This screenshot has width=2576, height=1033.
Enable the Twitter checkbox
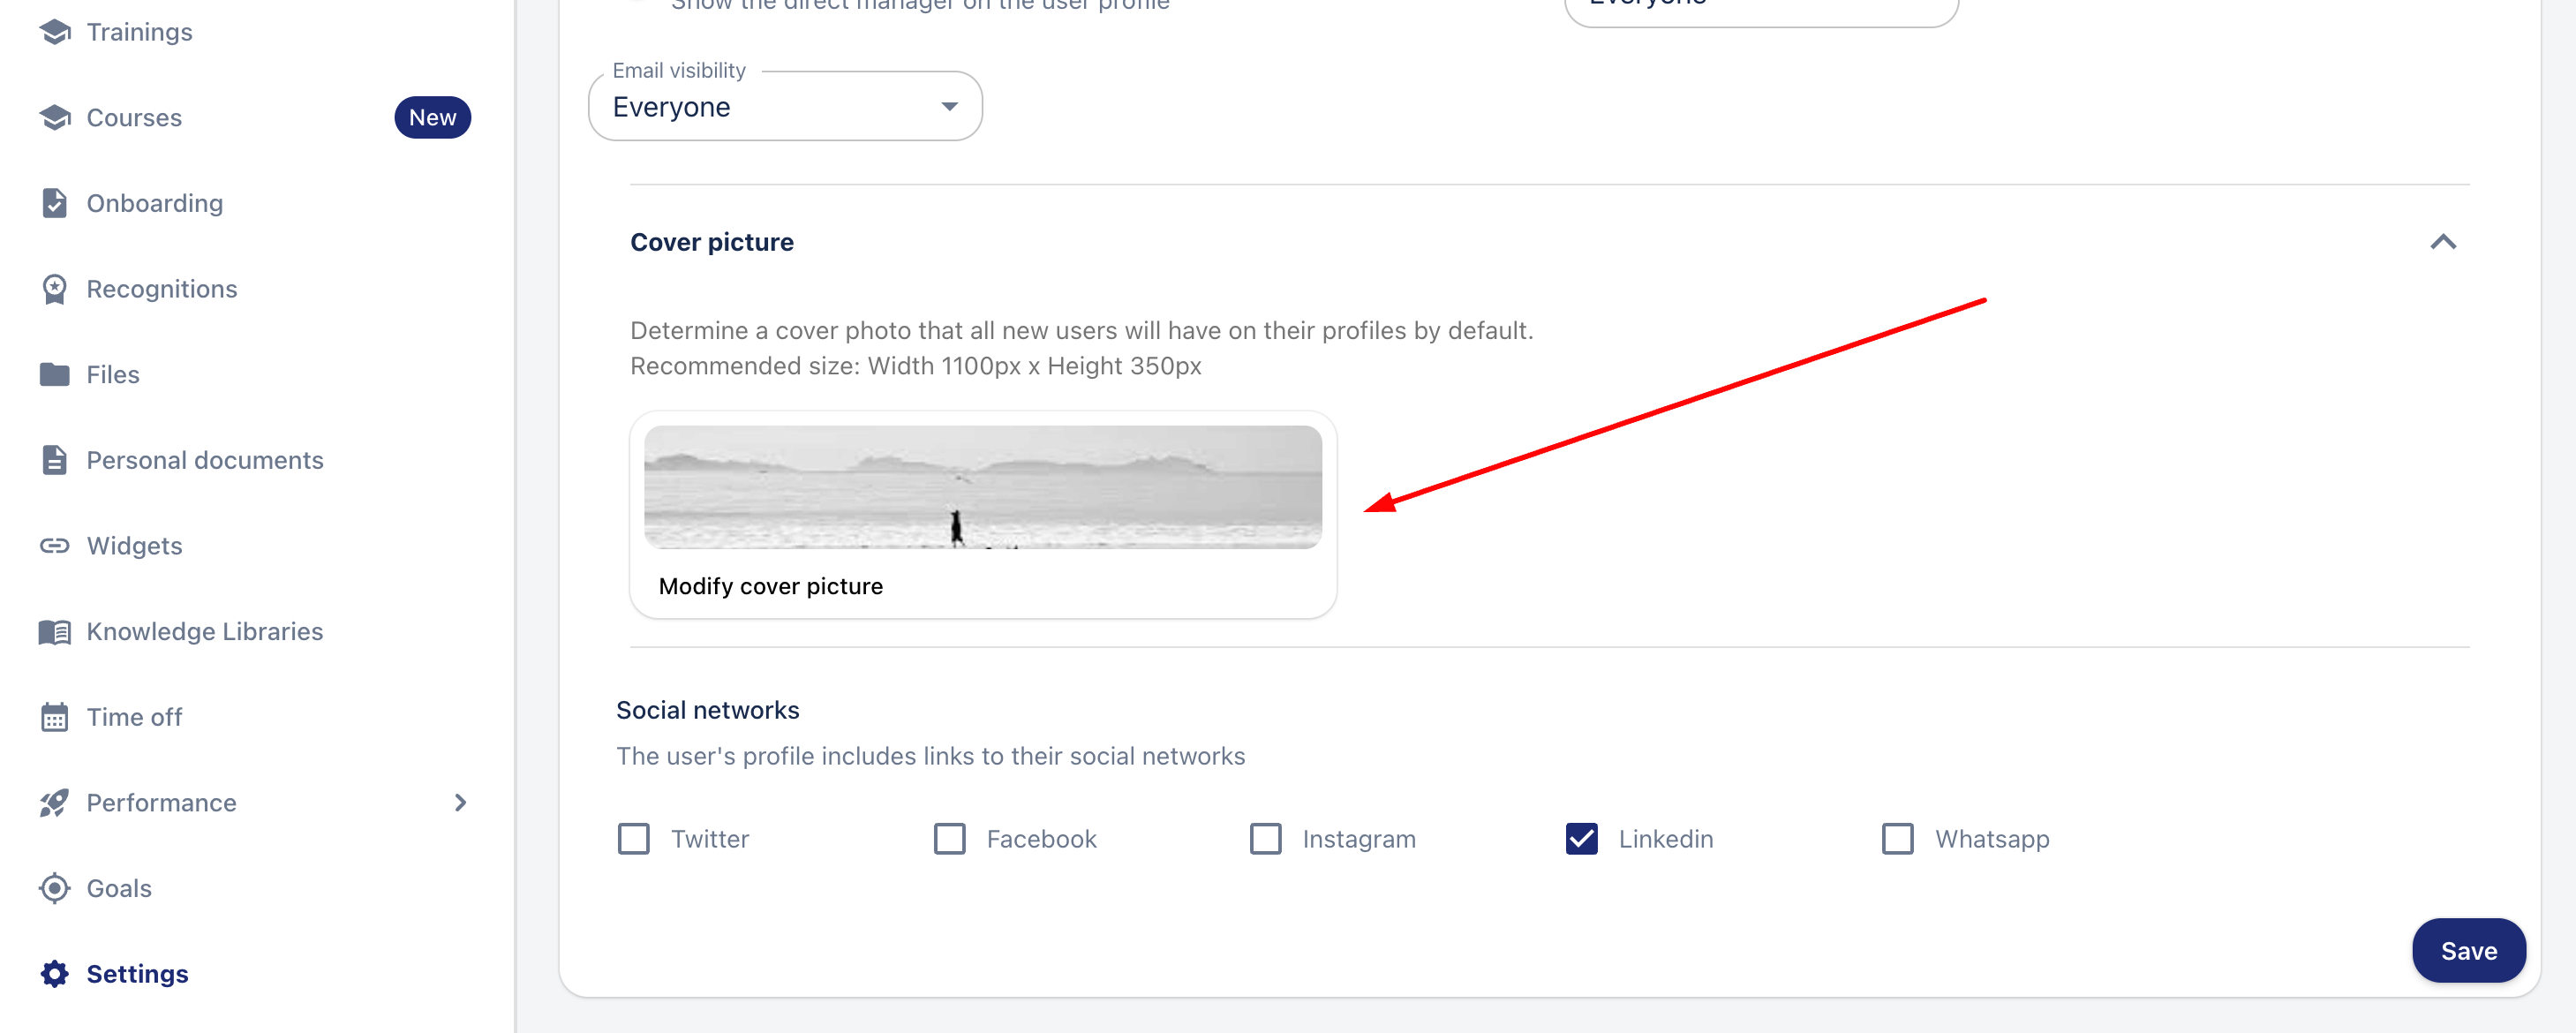(x=634, y=839)
